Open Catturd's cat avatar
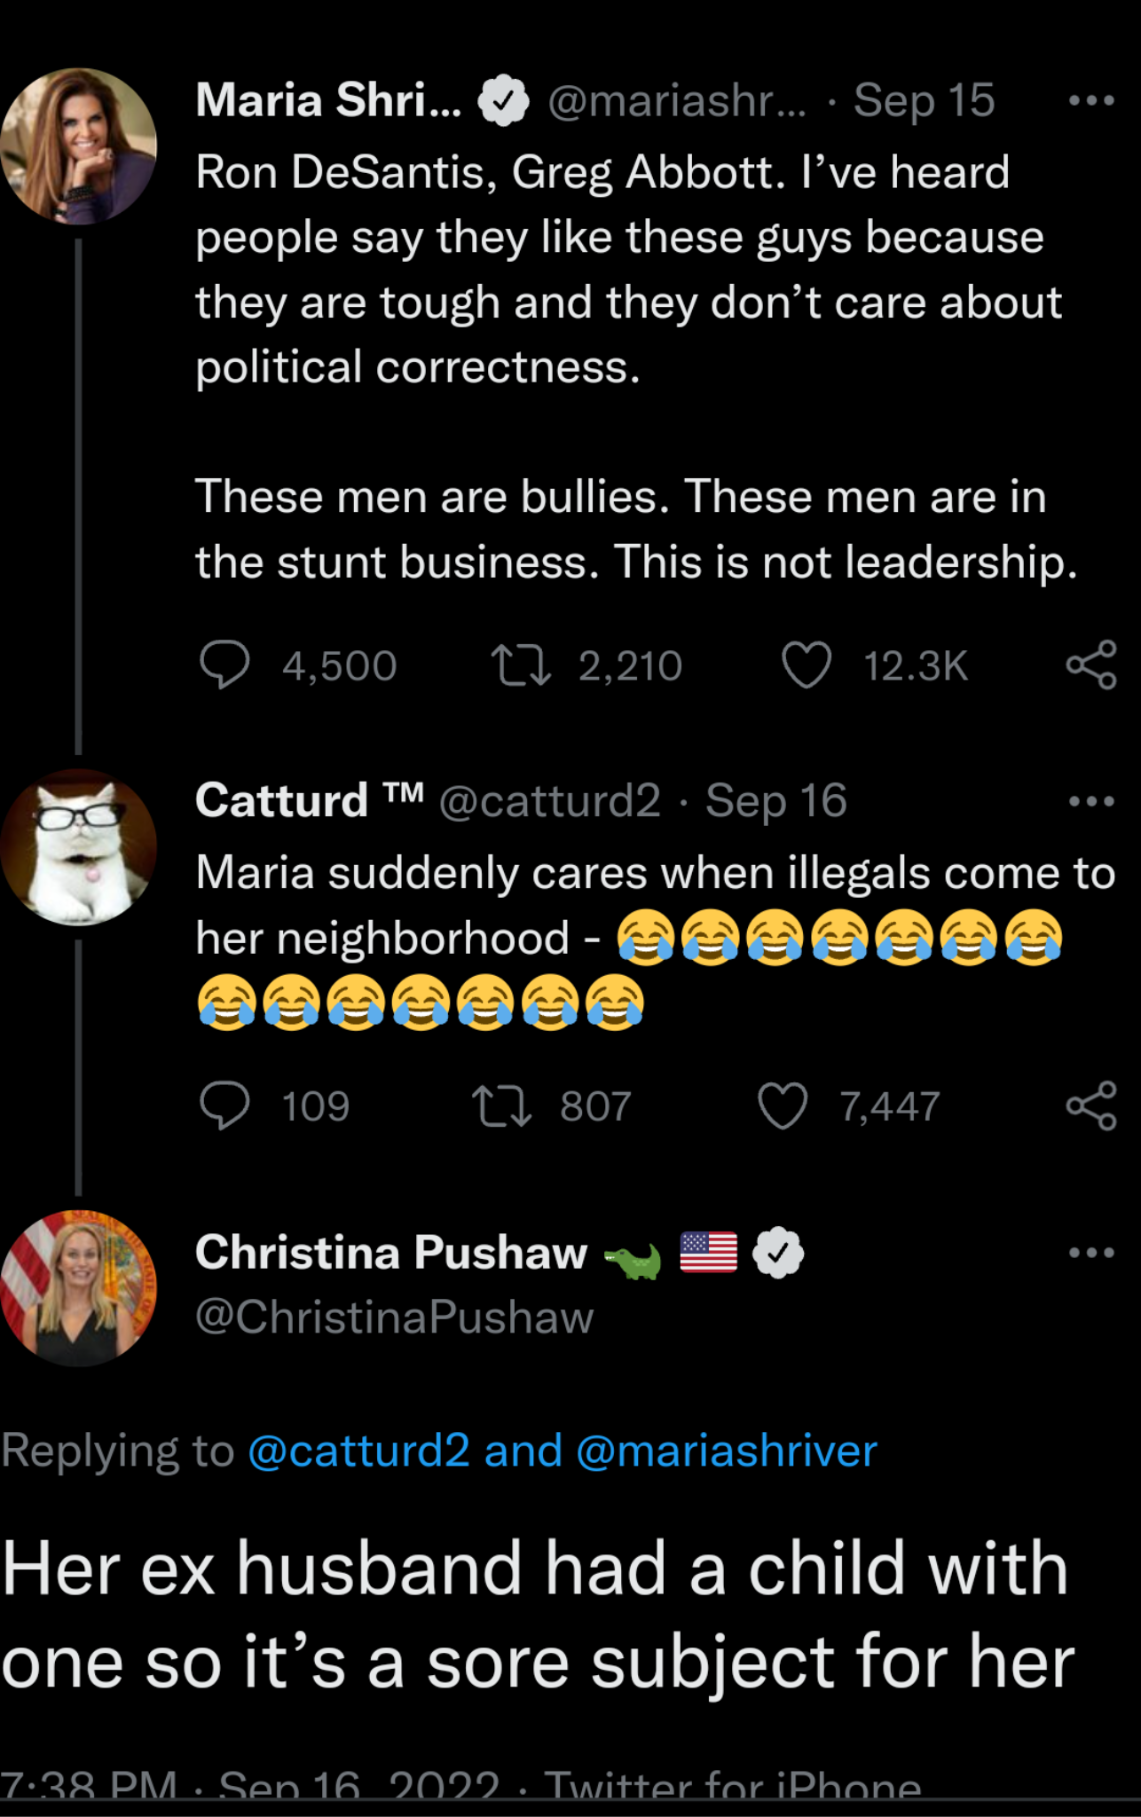This screenshot has width=1141, height=1817. [79, 847]
